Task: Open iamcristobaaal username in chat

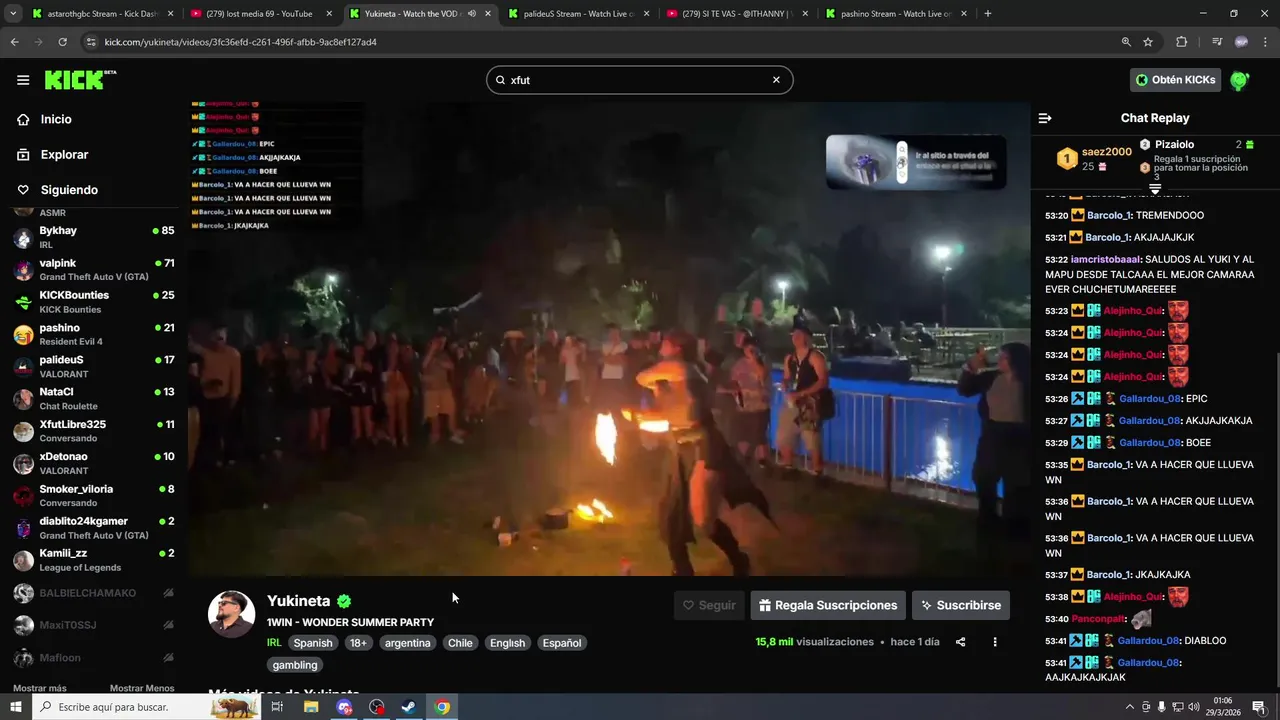Action: (x=1106, y=259)
